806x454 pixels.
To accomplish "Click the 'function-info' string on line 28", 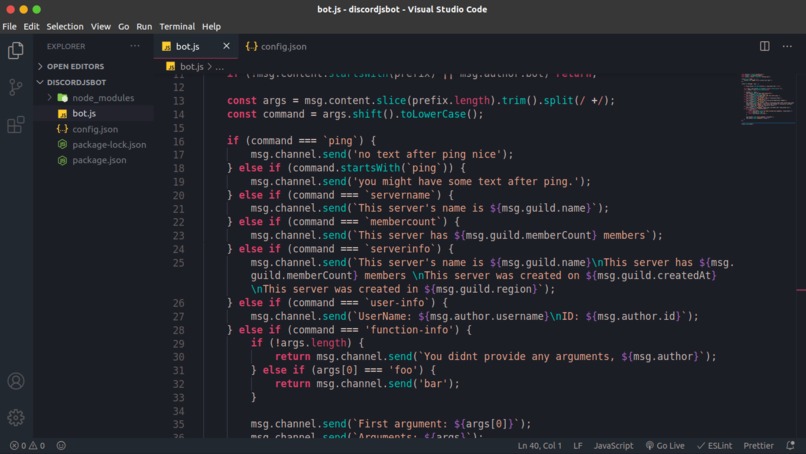I will 409,330.
